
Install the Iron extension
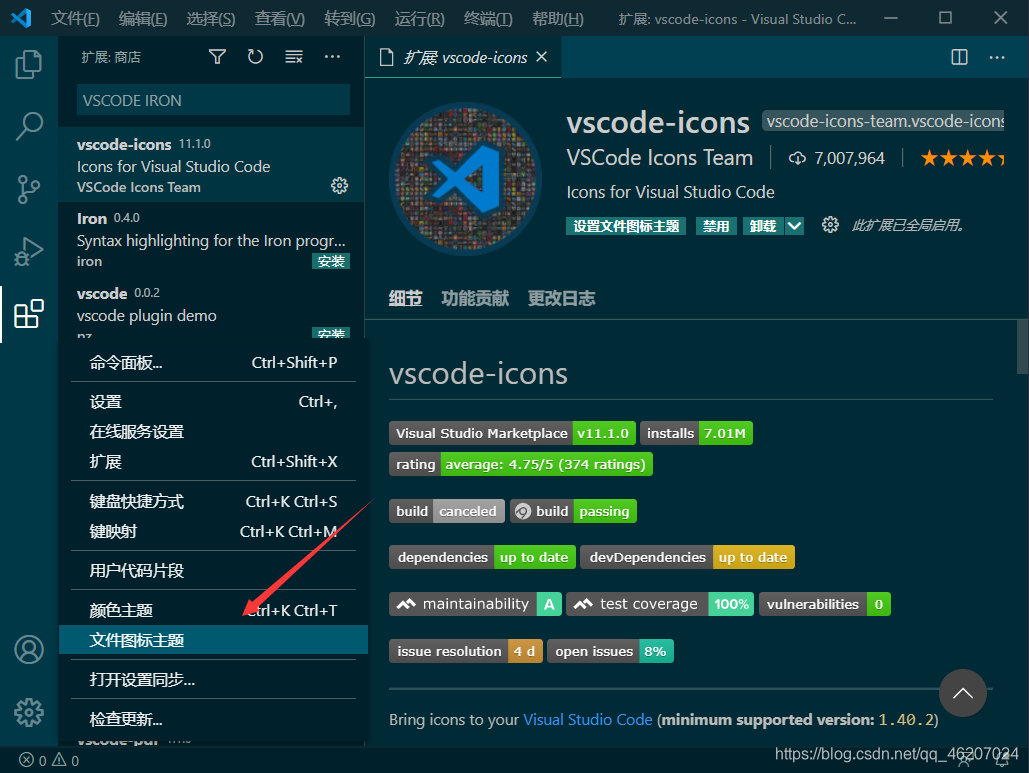(331, 261)
